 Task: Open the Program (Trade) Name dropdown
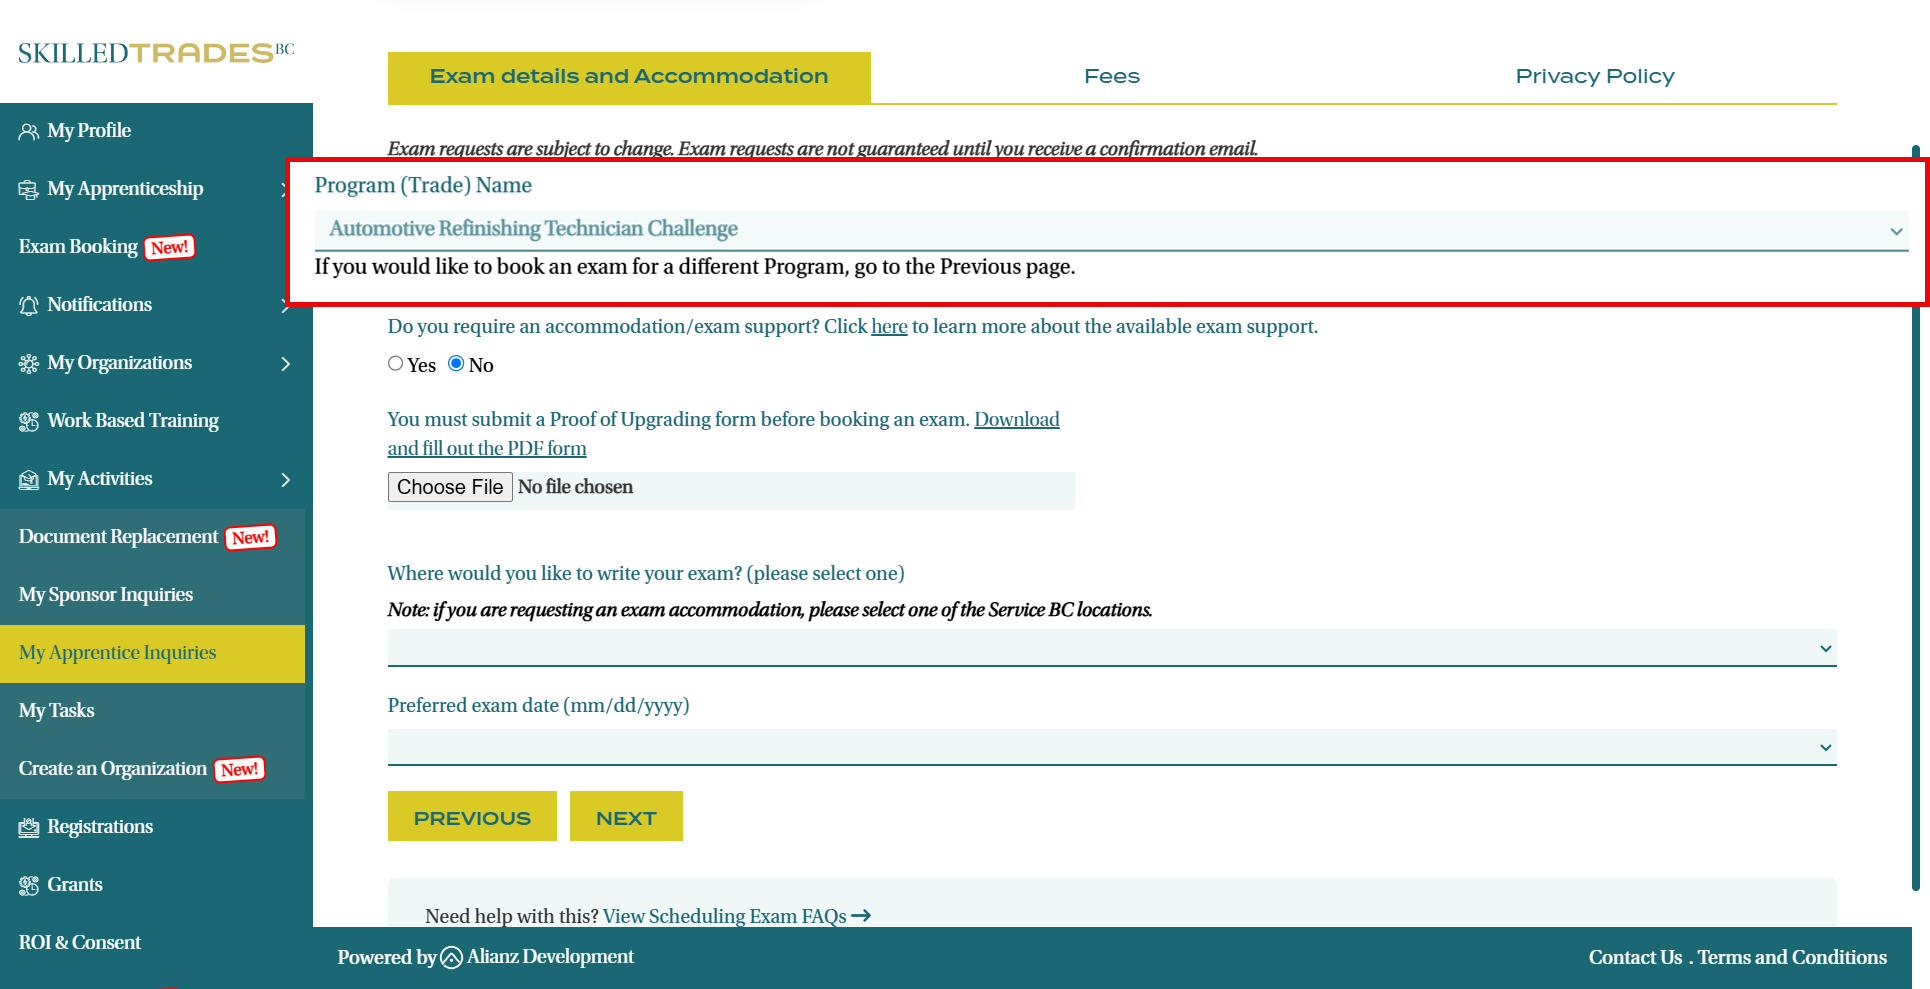pos(1110,230)
